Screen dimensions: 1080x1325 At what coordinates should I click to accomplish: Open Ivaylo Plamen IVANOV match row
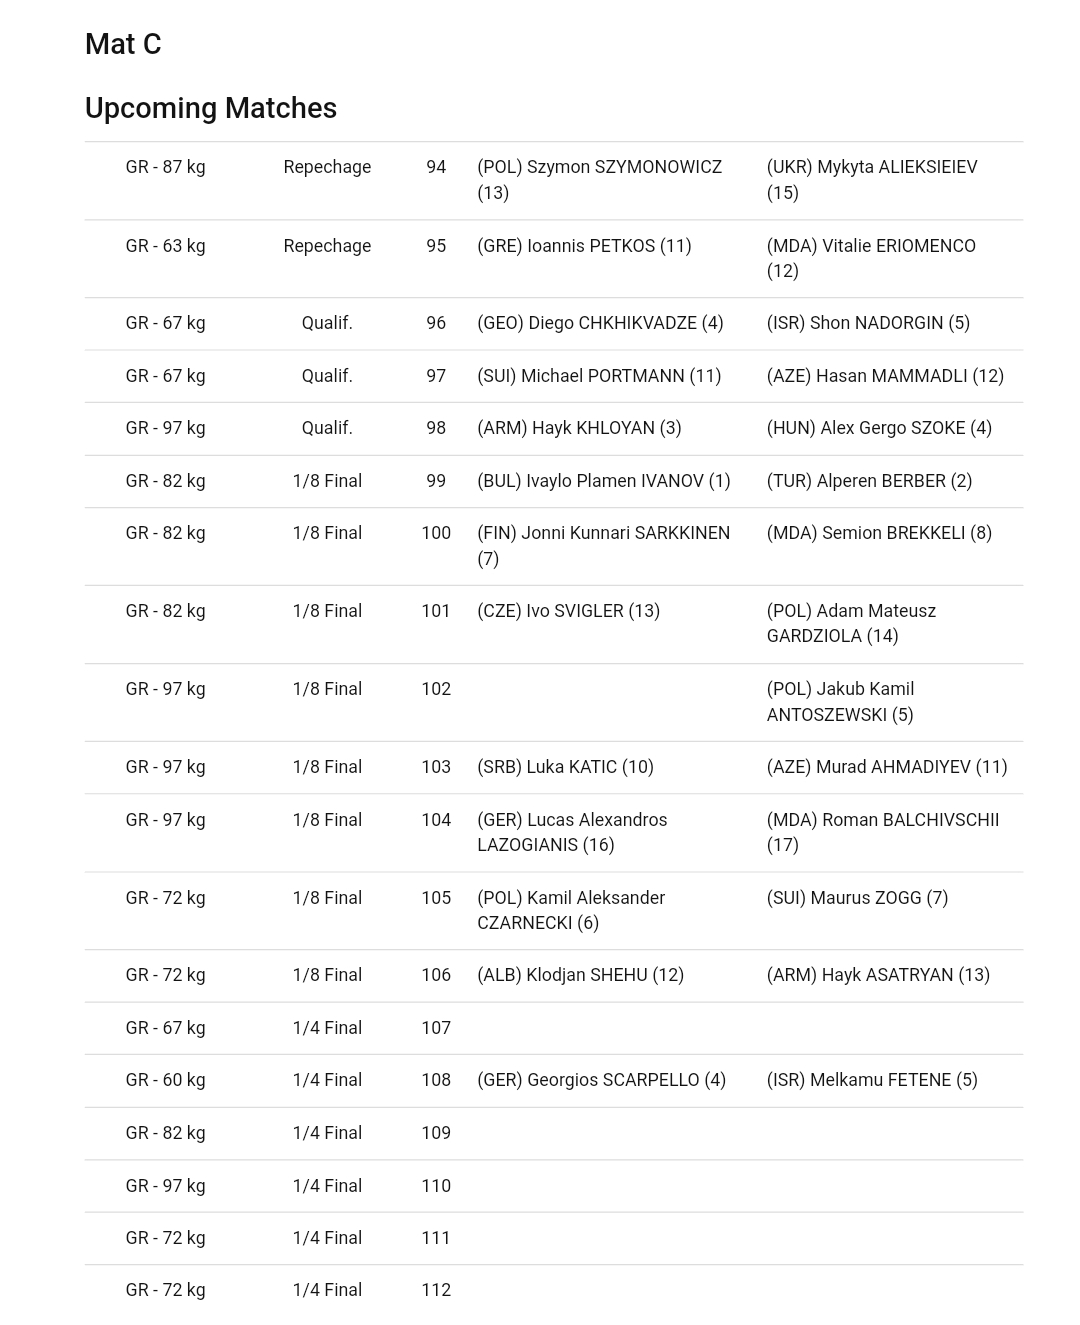tap(554, 481)
